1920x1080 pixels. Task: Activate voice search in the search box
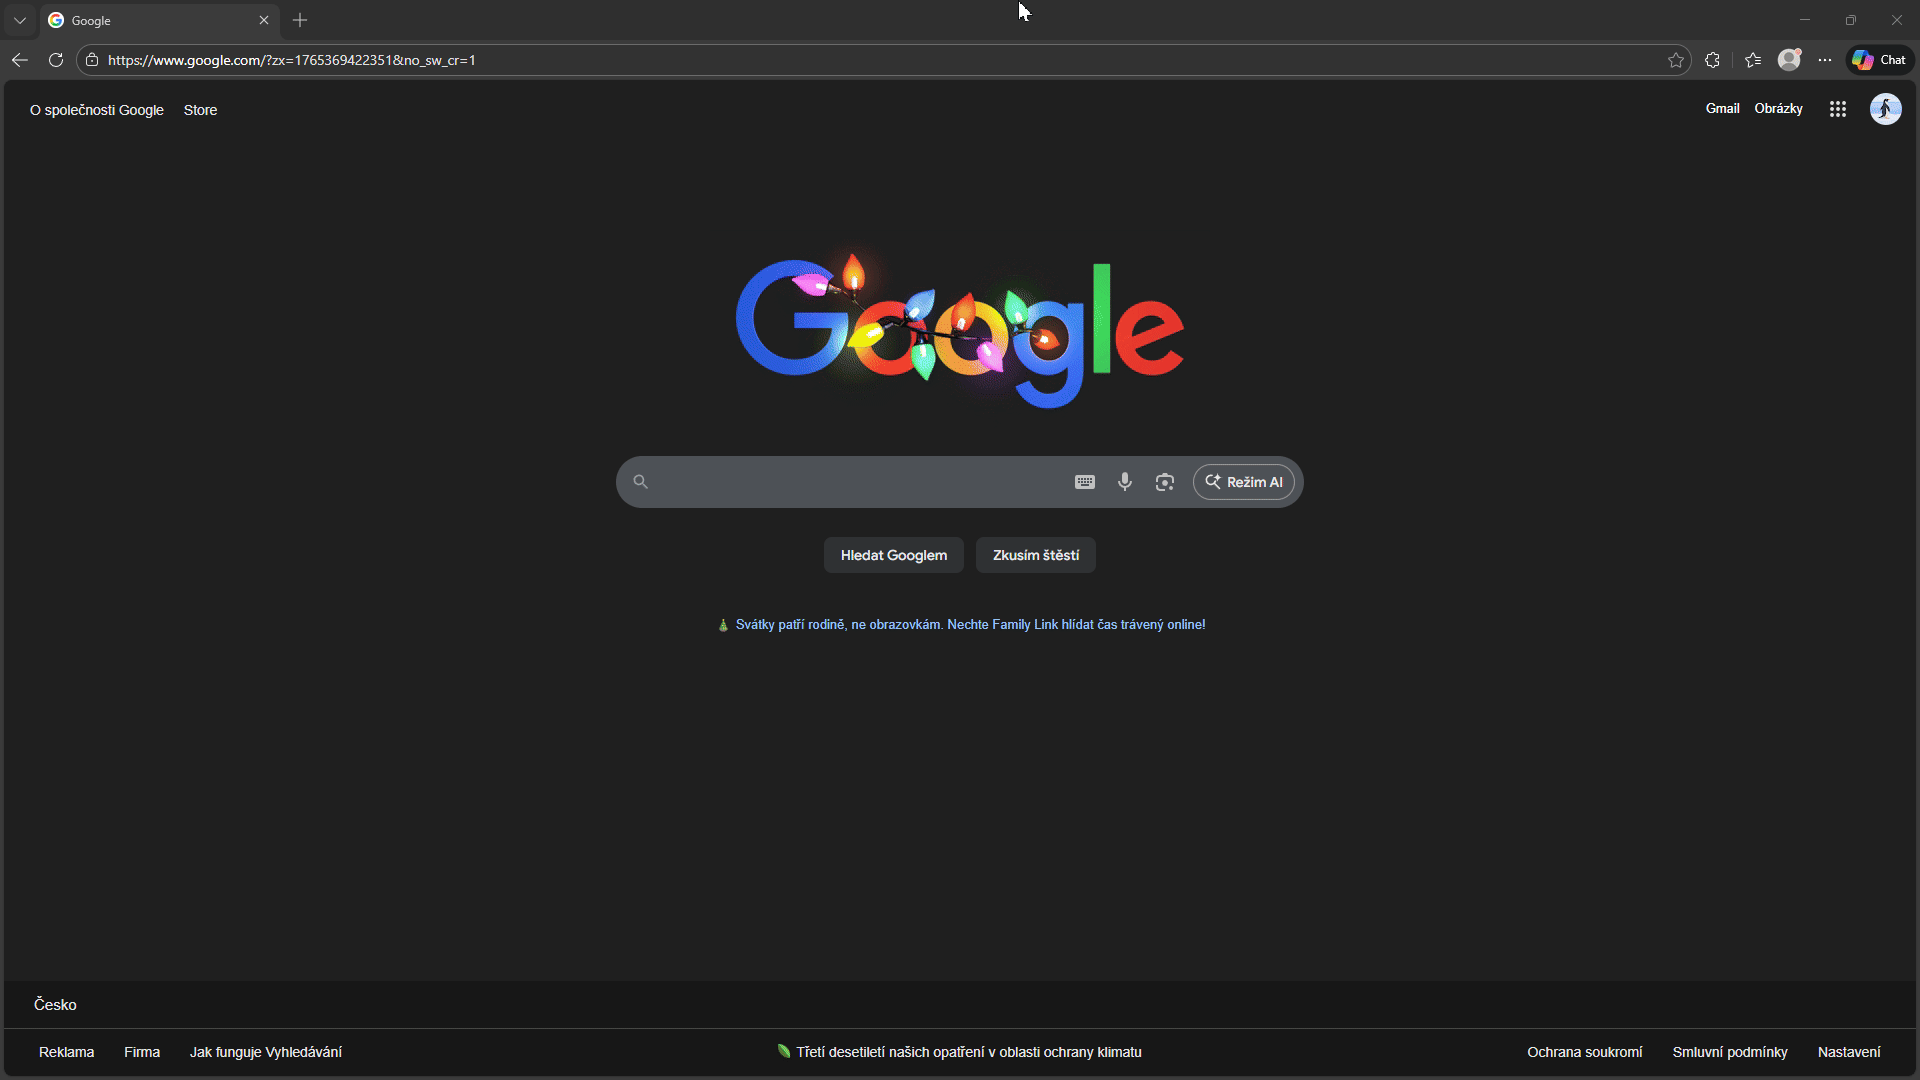(1125, 481)
